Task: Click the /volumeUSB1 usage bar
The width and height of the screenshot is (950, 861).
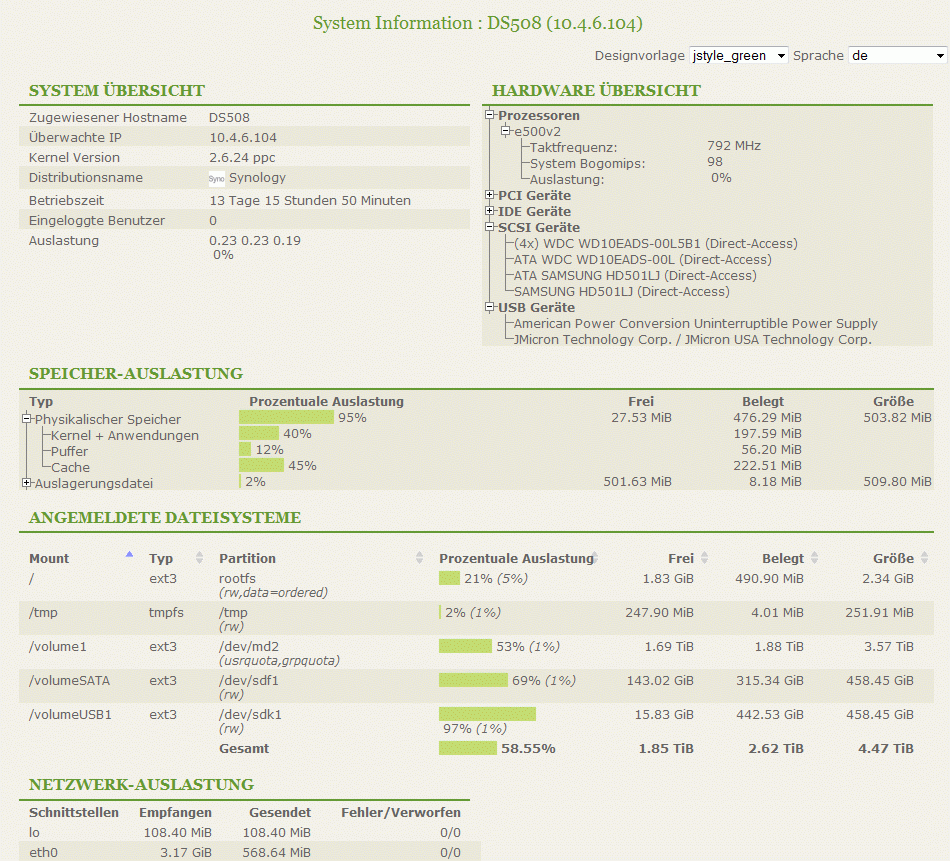Action: coord(487,714)
